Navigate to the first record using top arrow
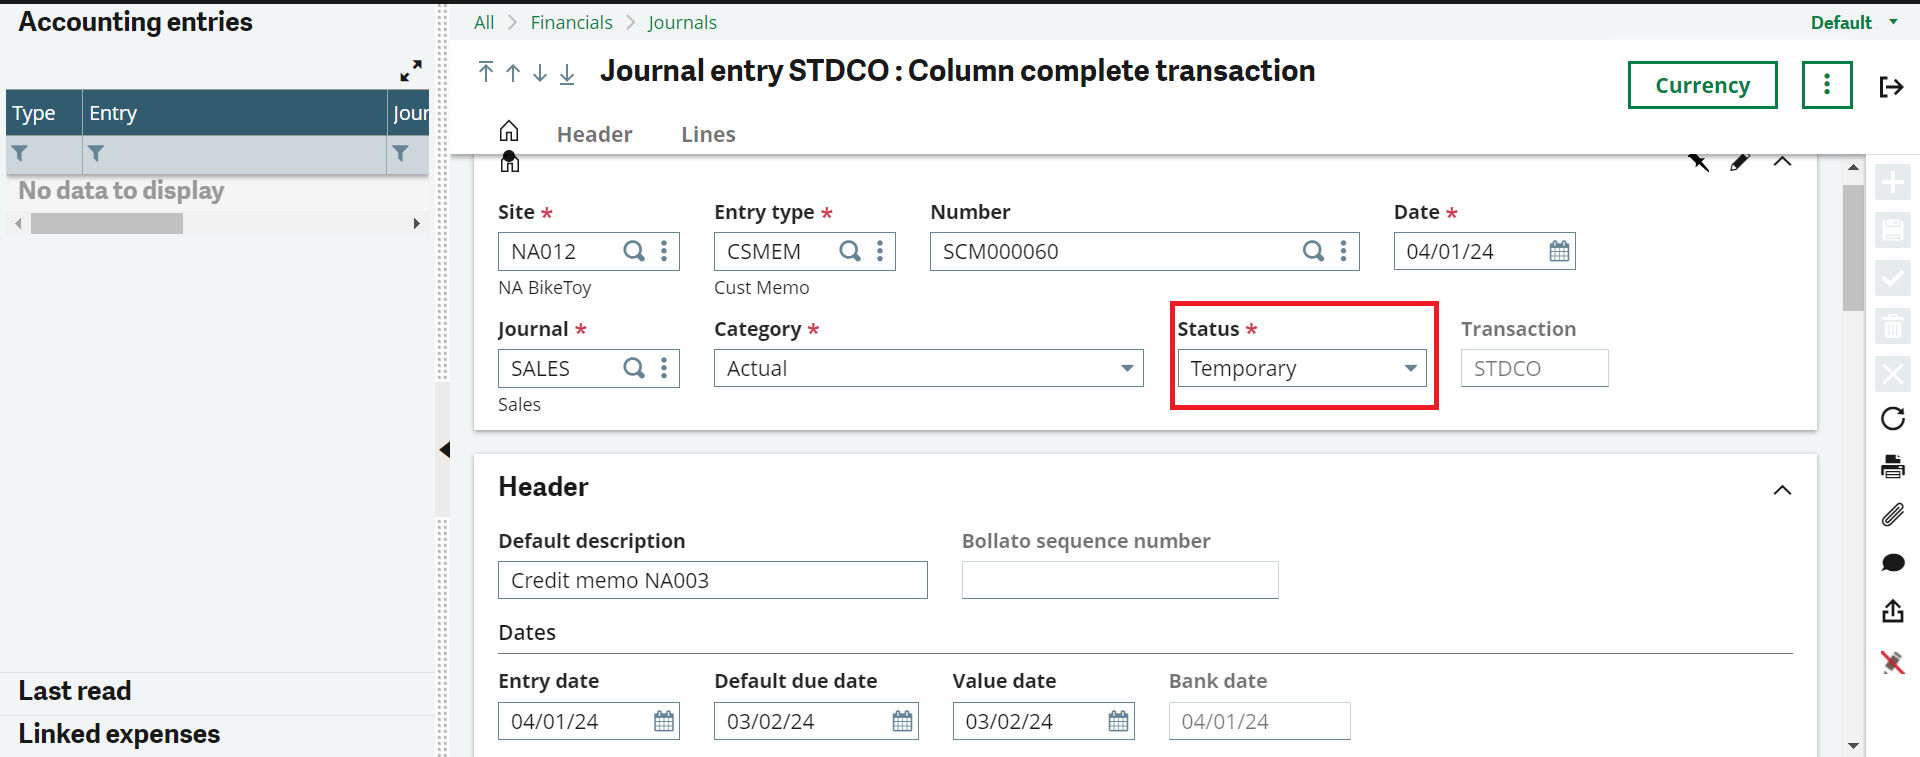The width and height of the screenshot is (1920, 757). click(x=485, y=72)
